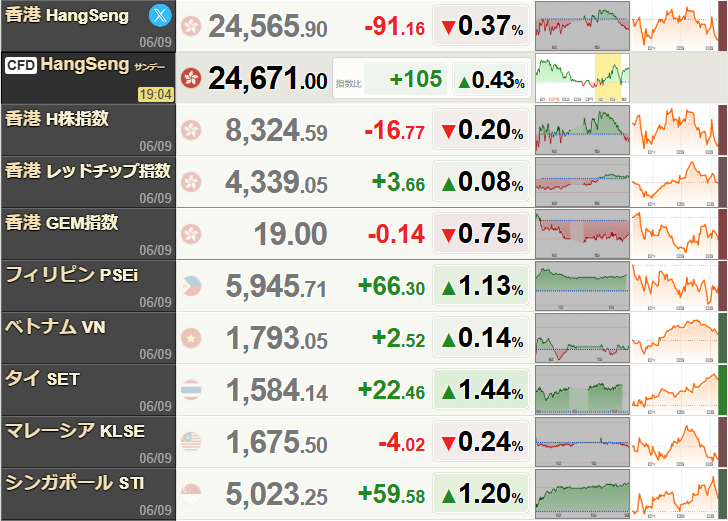Click the price 5,945.71
Screen dimensions: 728x521
point(276,287)
